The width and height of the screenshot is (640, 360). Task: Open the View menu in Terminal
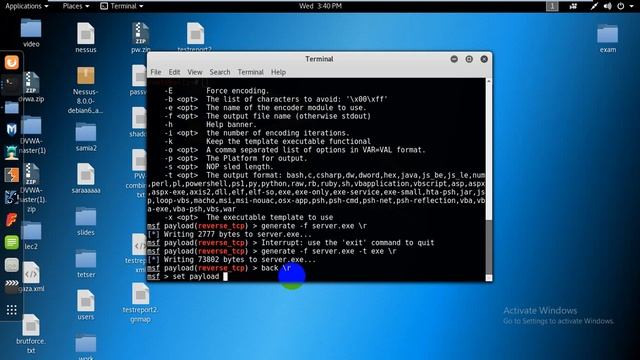[195, 72]
